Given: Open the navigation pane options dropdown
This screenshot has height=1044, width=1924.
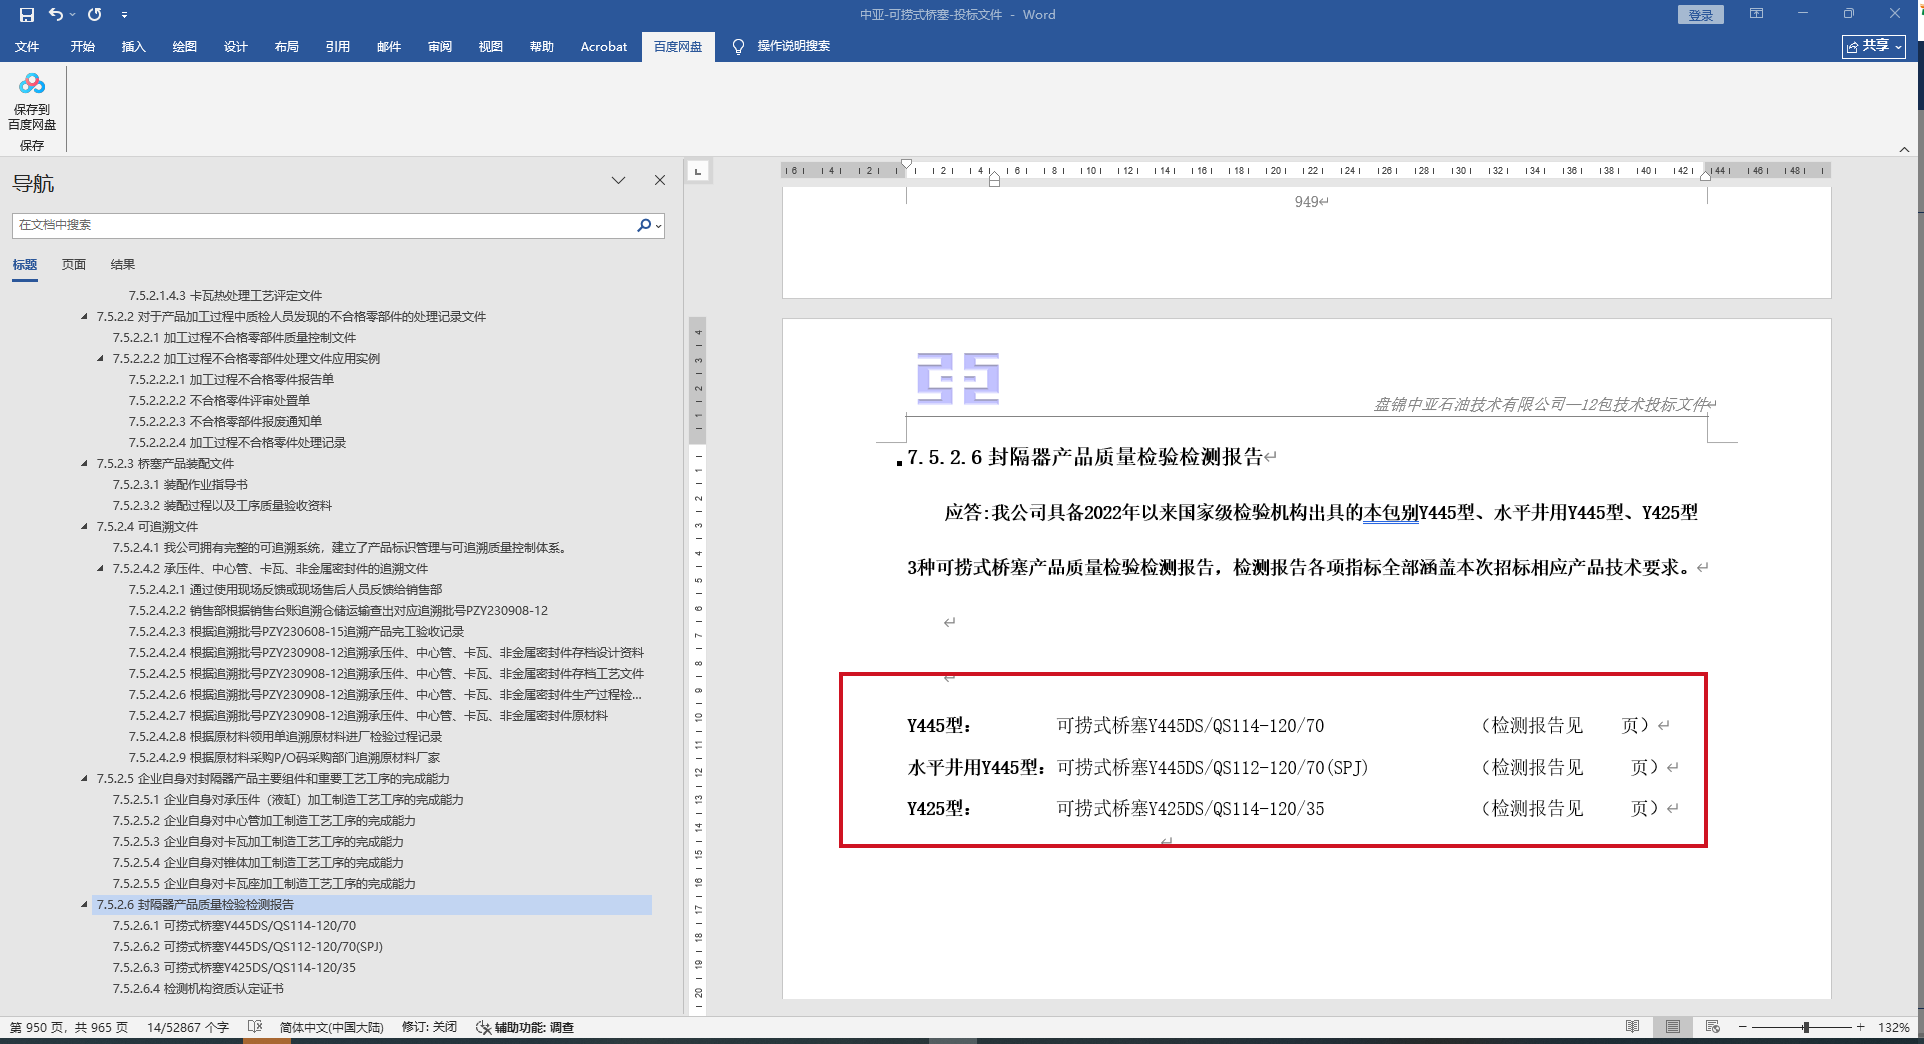Looking at the screenshot, I should point(618,181).
